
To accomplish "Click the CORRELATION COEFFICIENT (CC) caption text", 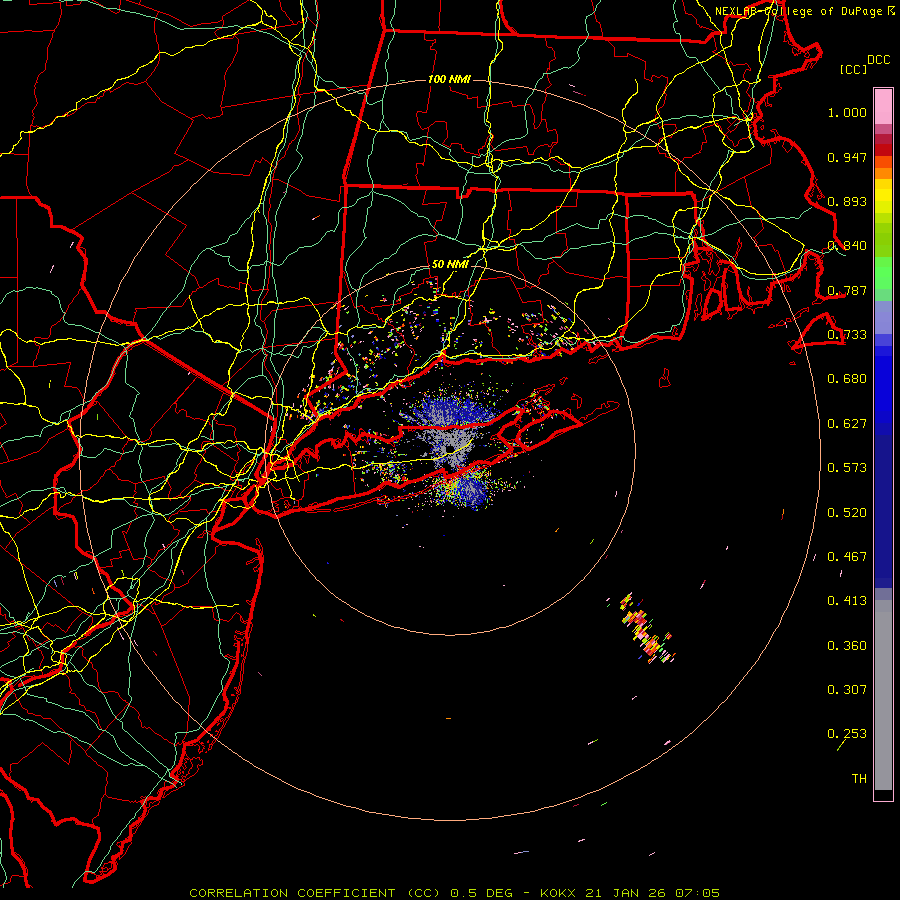I will pyautogui.click(x=315, y=893).
